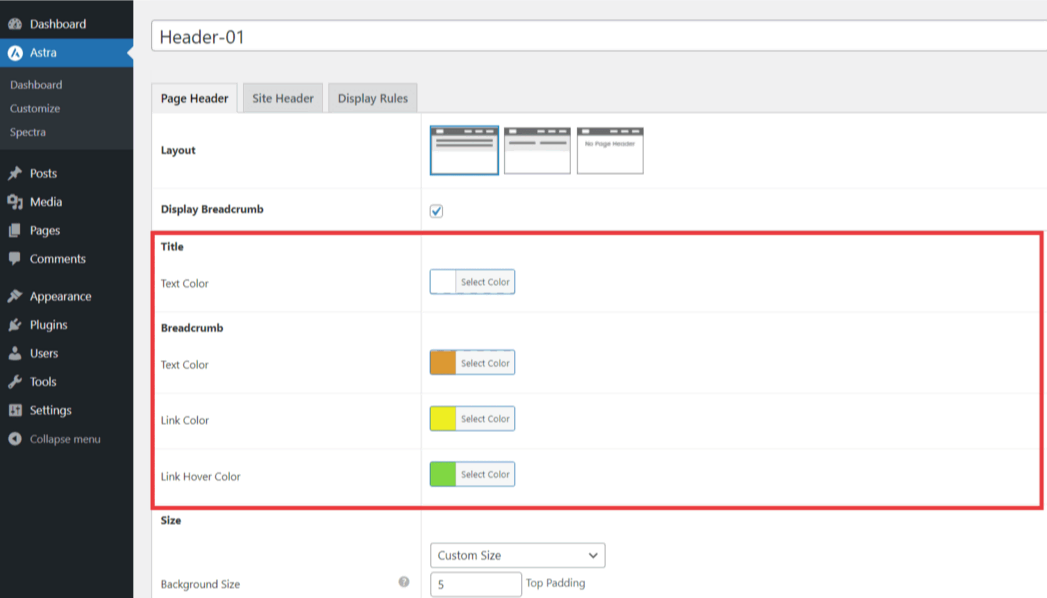The width and height of the screenshot is (1047, 598).
Task: Pick the Breadcrumb Link Color yellow swatch
Action: point(443,419)
